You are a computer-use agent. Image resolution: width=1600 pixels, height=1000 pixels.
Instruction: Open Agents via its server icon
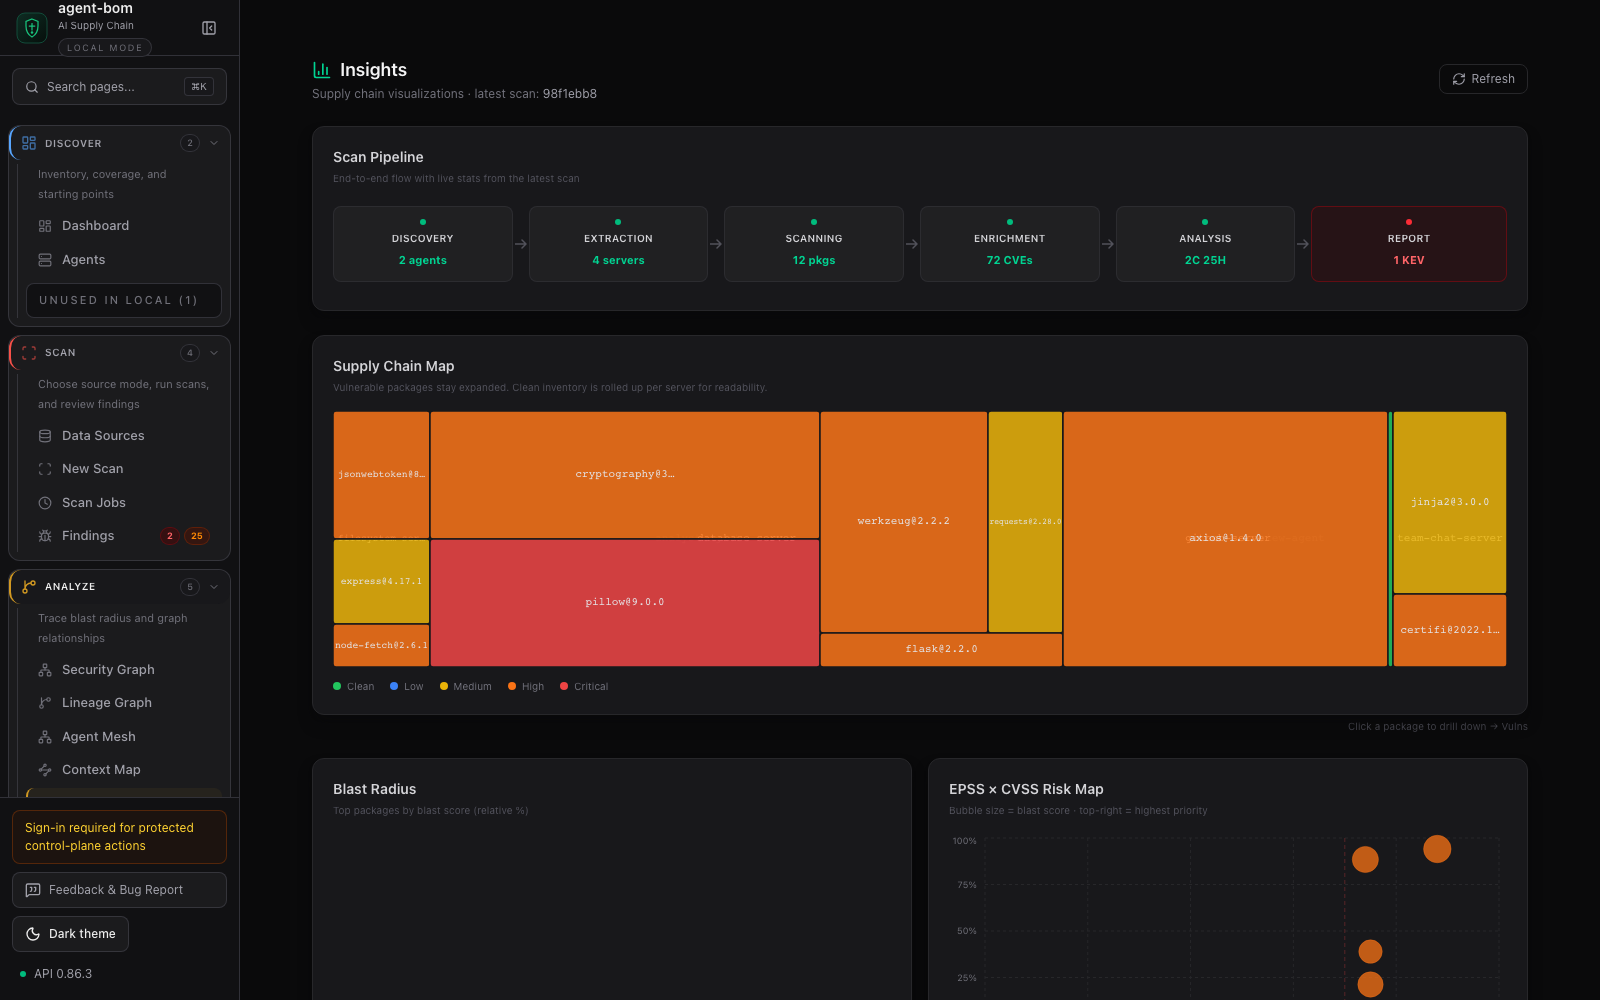(45, 260)
